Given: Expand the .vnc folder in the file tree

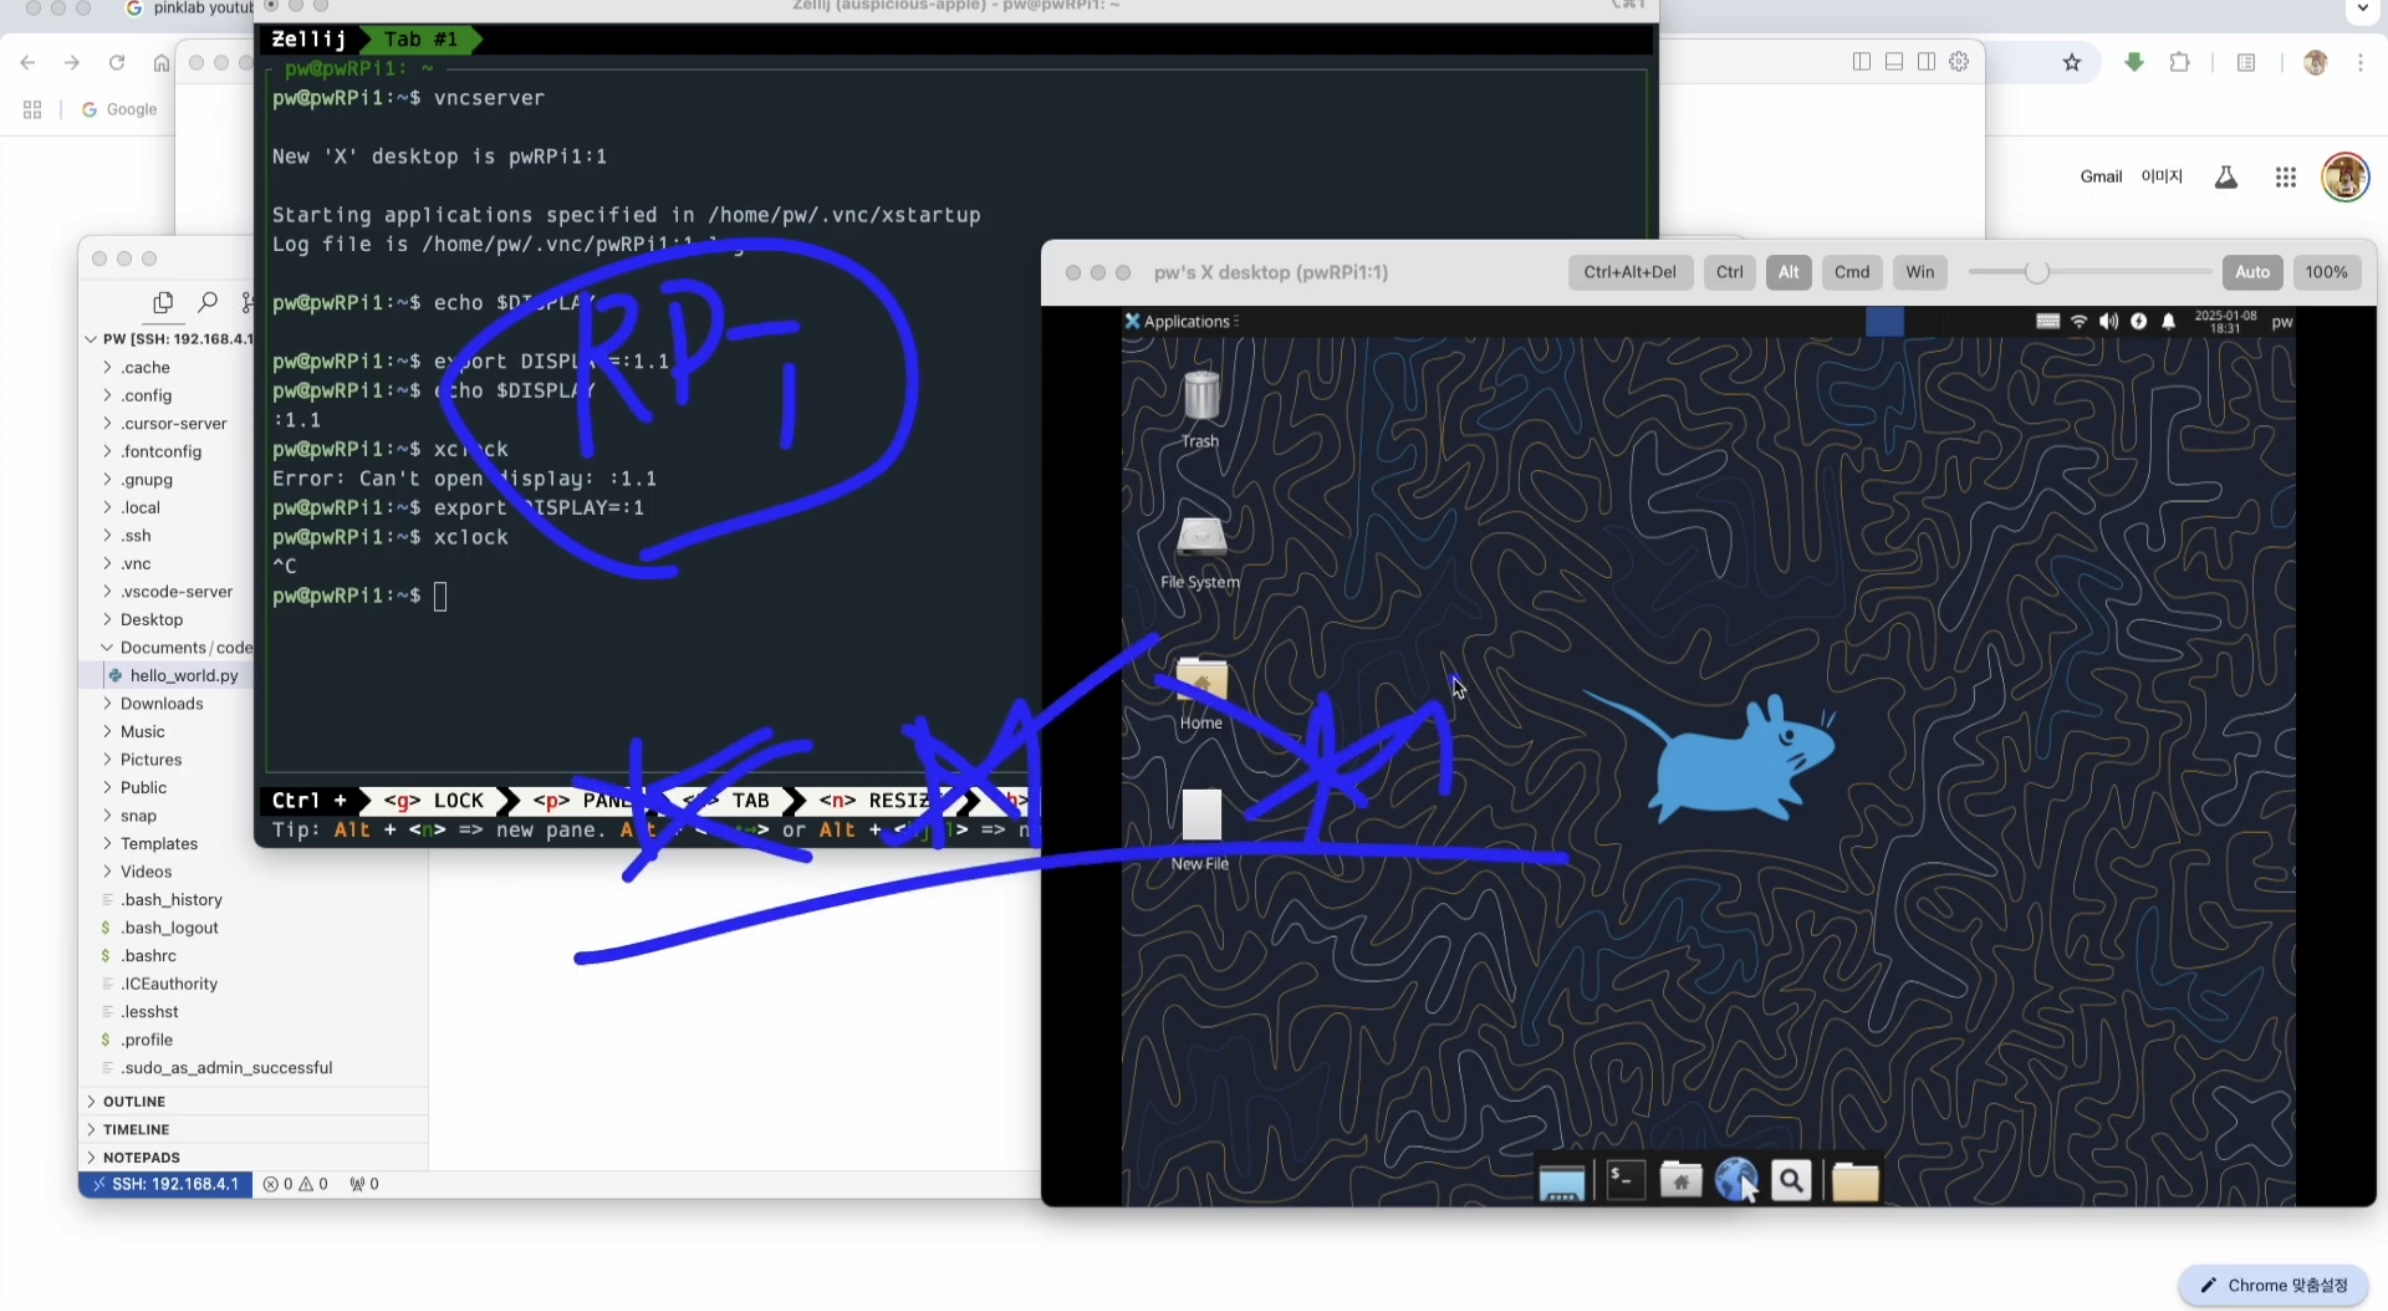Looking at the screenshot, I should click(136, 563).
